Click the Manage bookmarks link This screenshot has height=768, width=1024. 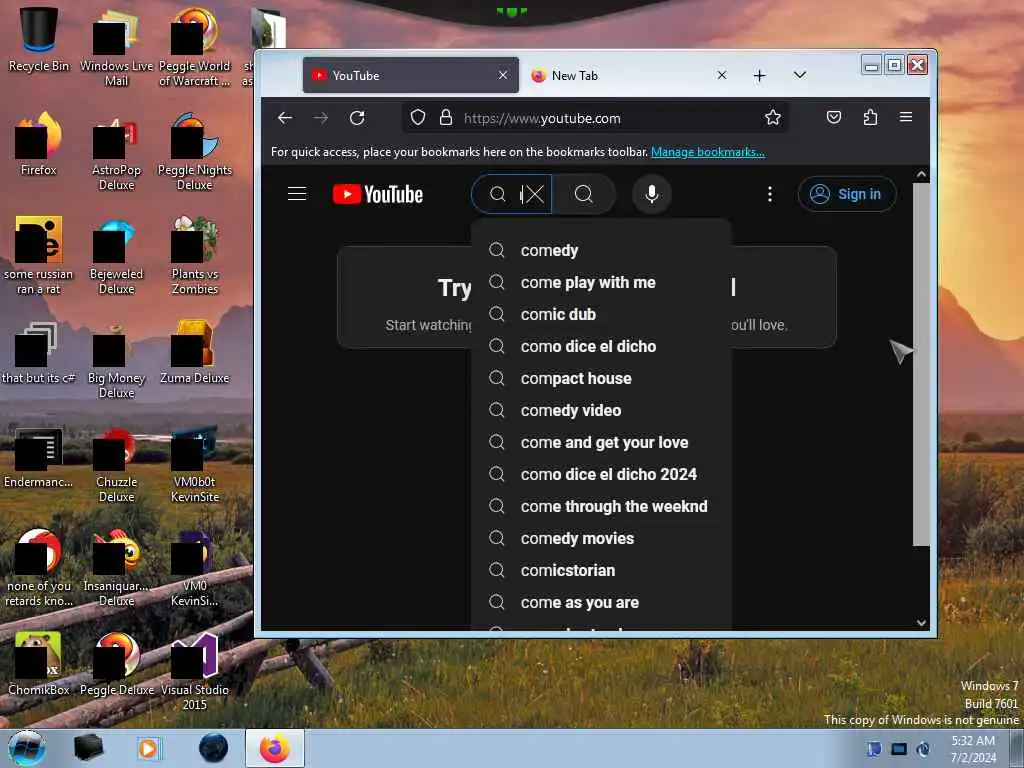(707, 152)
